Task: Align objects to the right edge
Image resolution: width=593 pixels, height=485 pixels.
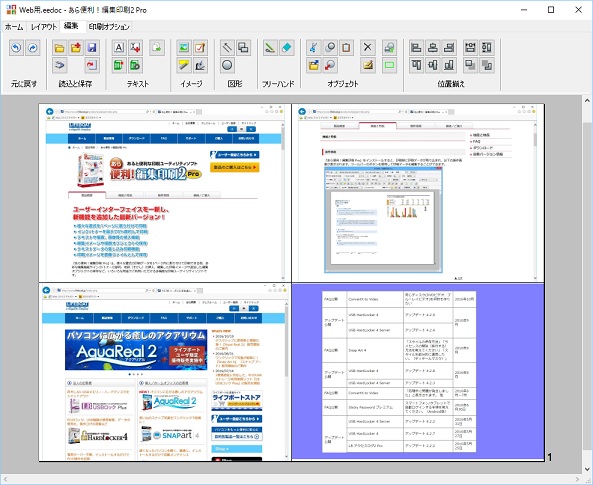Action: click(449, 48)
